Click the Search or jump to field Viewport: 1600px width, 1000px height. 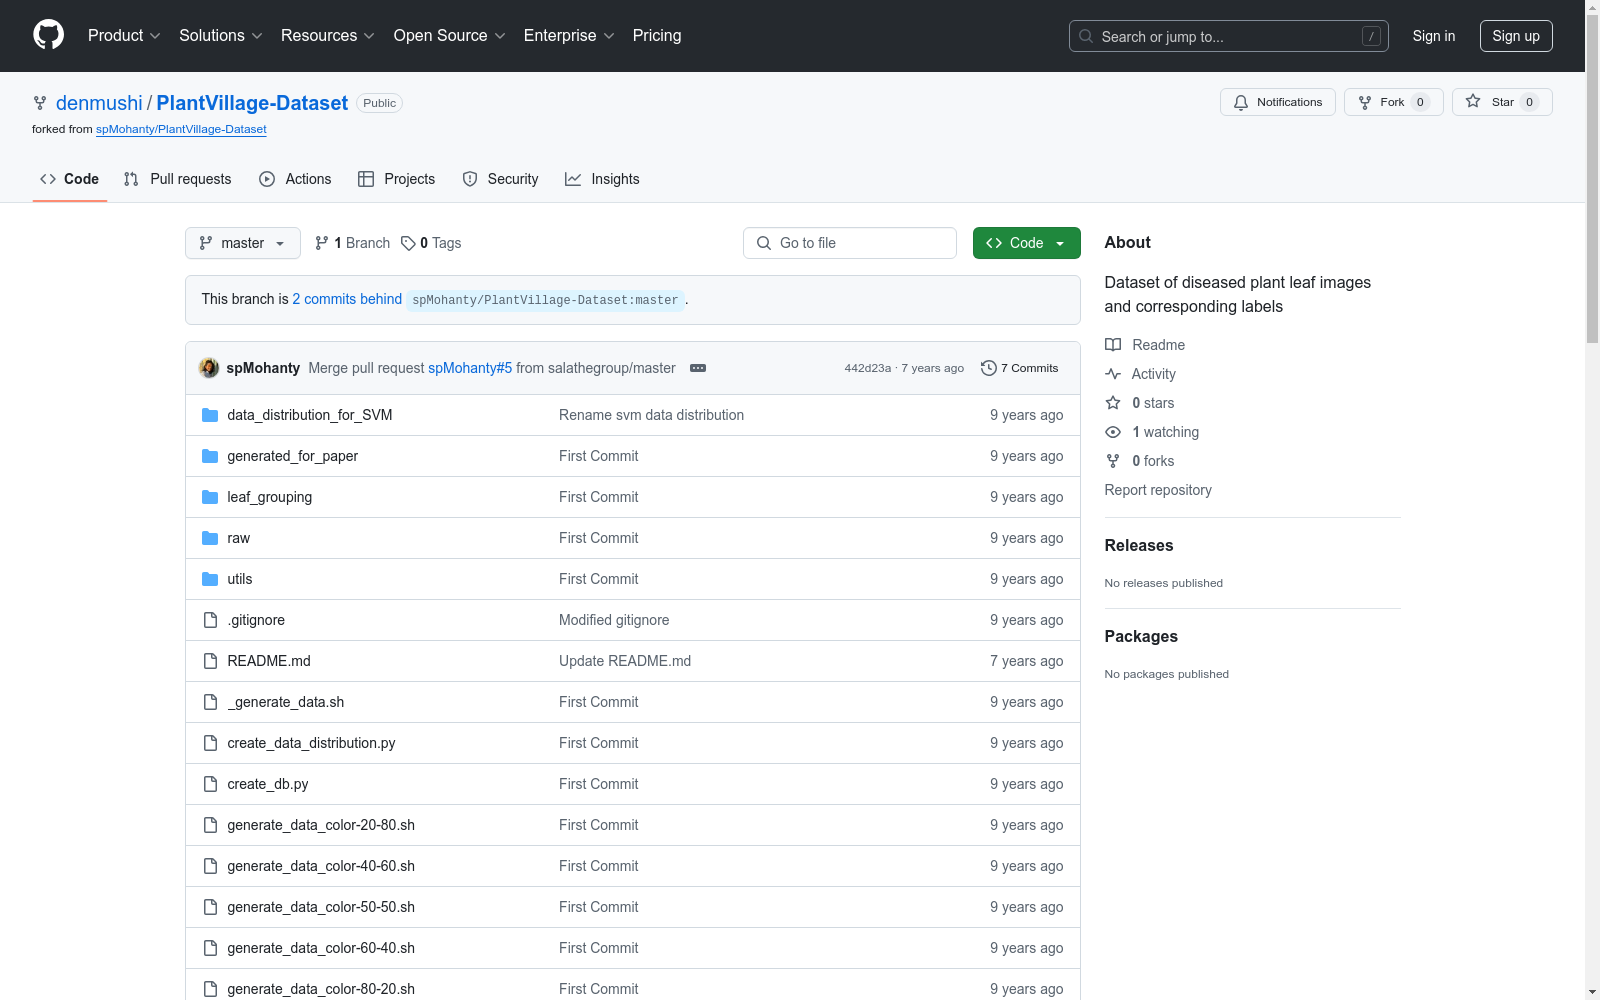point(1229,36)
